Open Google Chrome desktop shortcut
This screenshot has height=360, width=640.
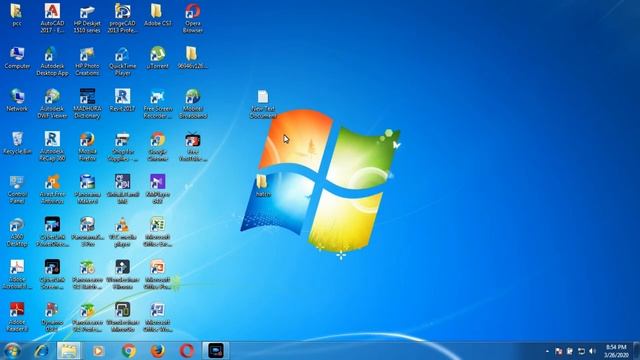[158, 147]
